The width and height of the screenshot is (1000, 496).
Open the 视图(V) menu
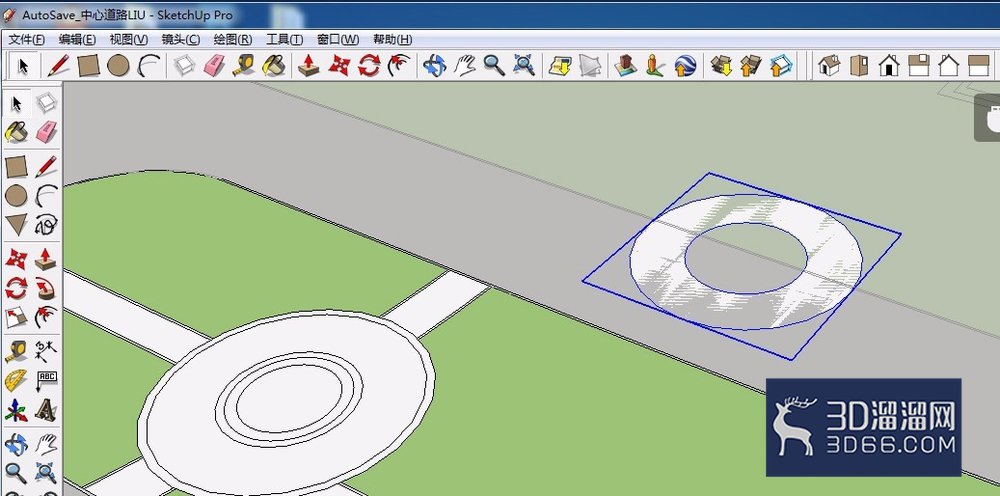tap(129, 40)
